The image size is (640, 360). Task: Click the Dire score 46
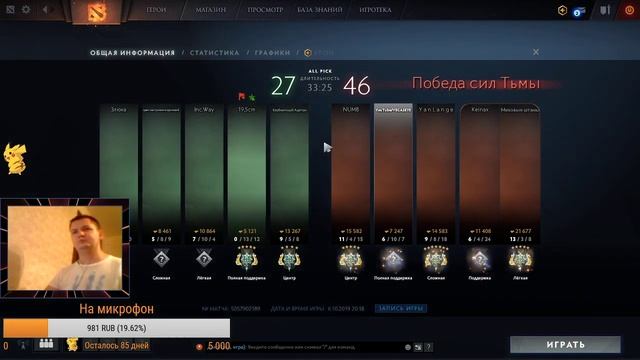pos(357,85)
